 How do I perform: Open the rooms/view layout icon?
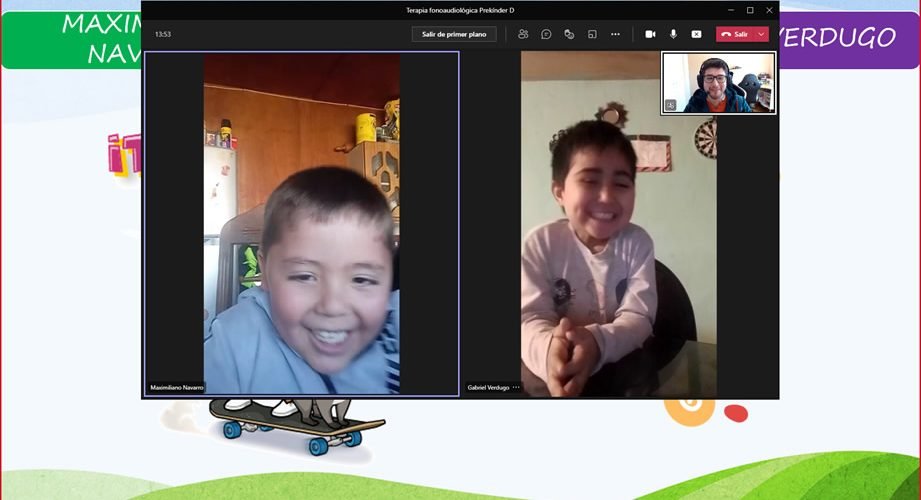point(592,34)
